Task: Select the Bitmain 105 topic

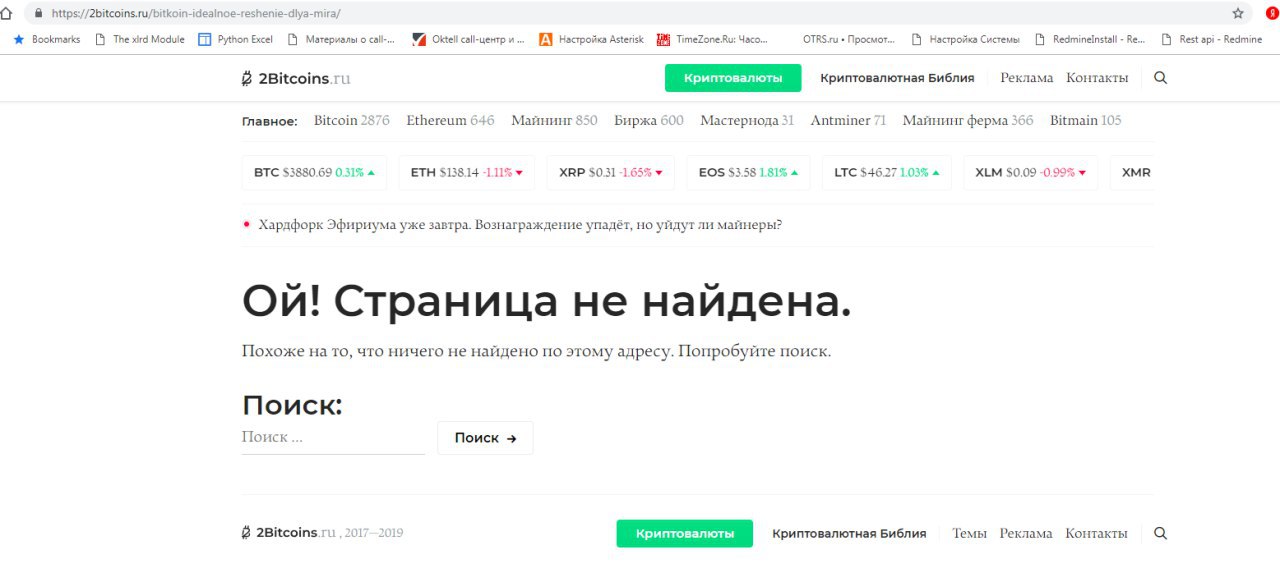Action: pos(1085,121)
